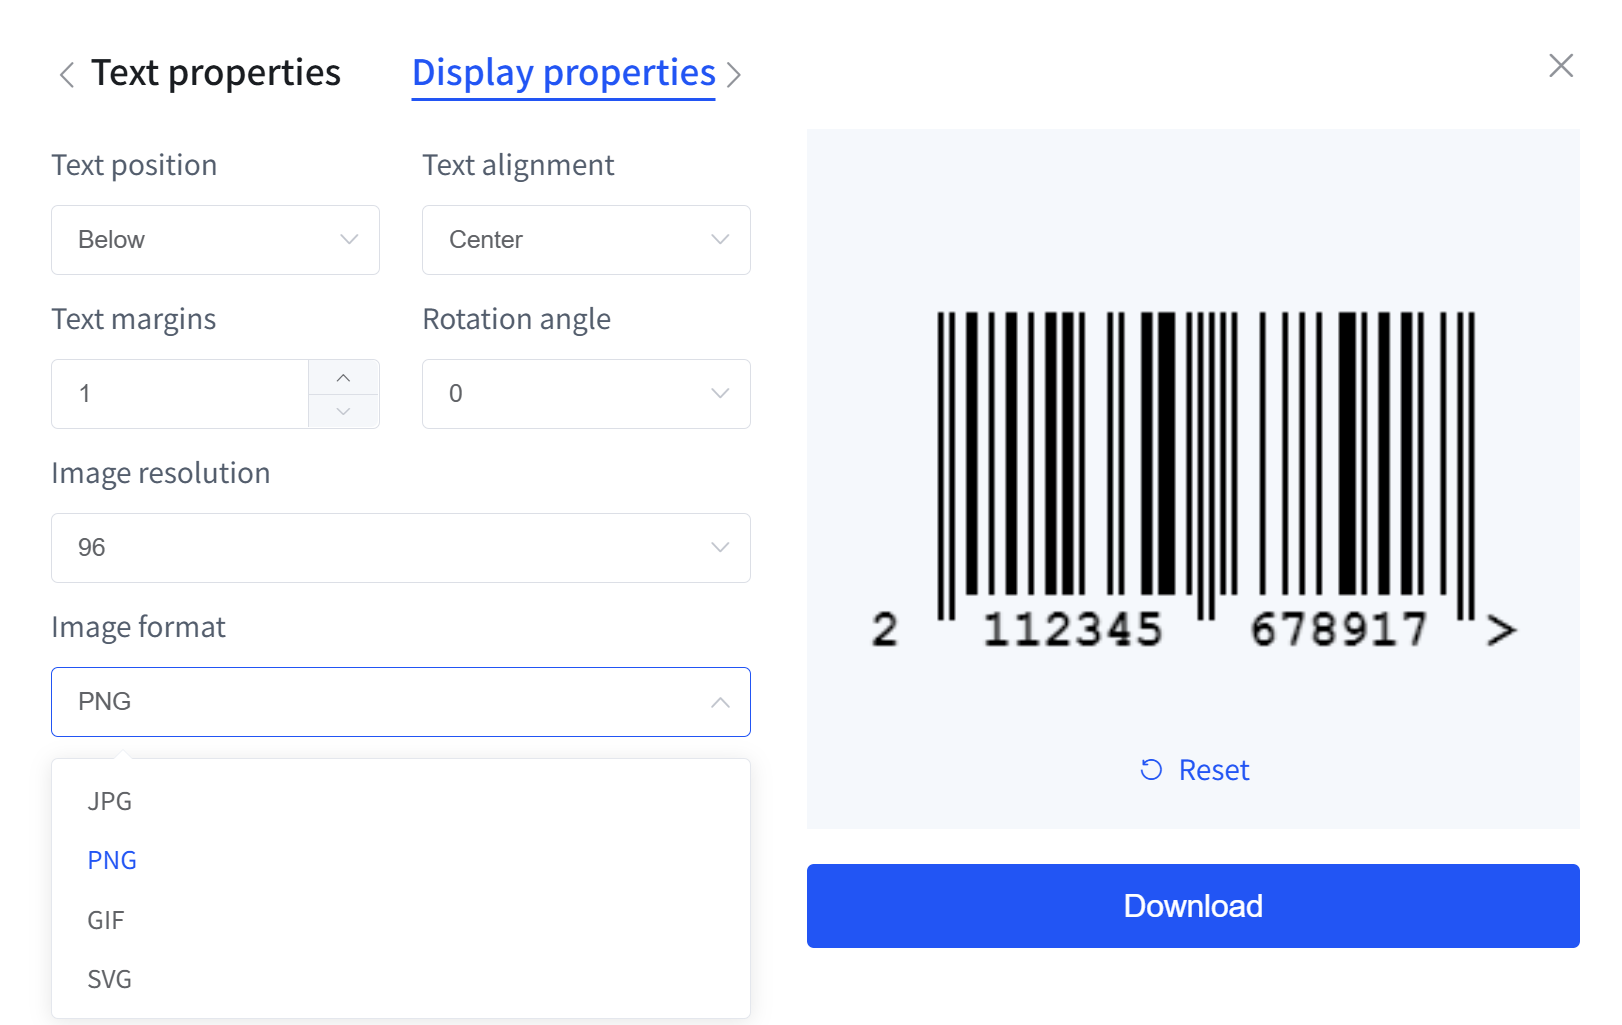
Task: Choose GIF image format option
Action: (x=401, y=920)
